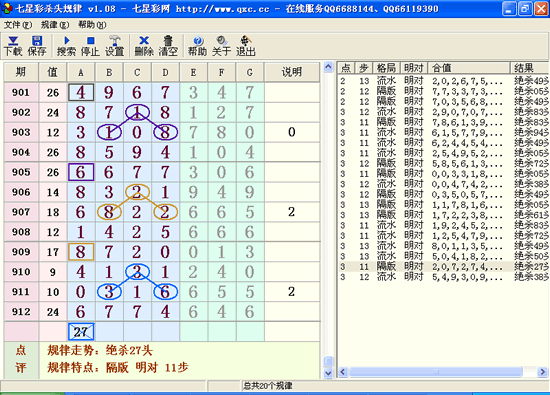
Task: Click the prediction cell showing 27
Action: tap(81, 332)
